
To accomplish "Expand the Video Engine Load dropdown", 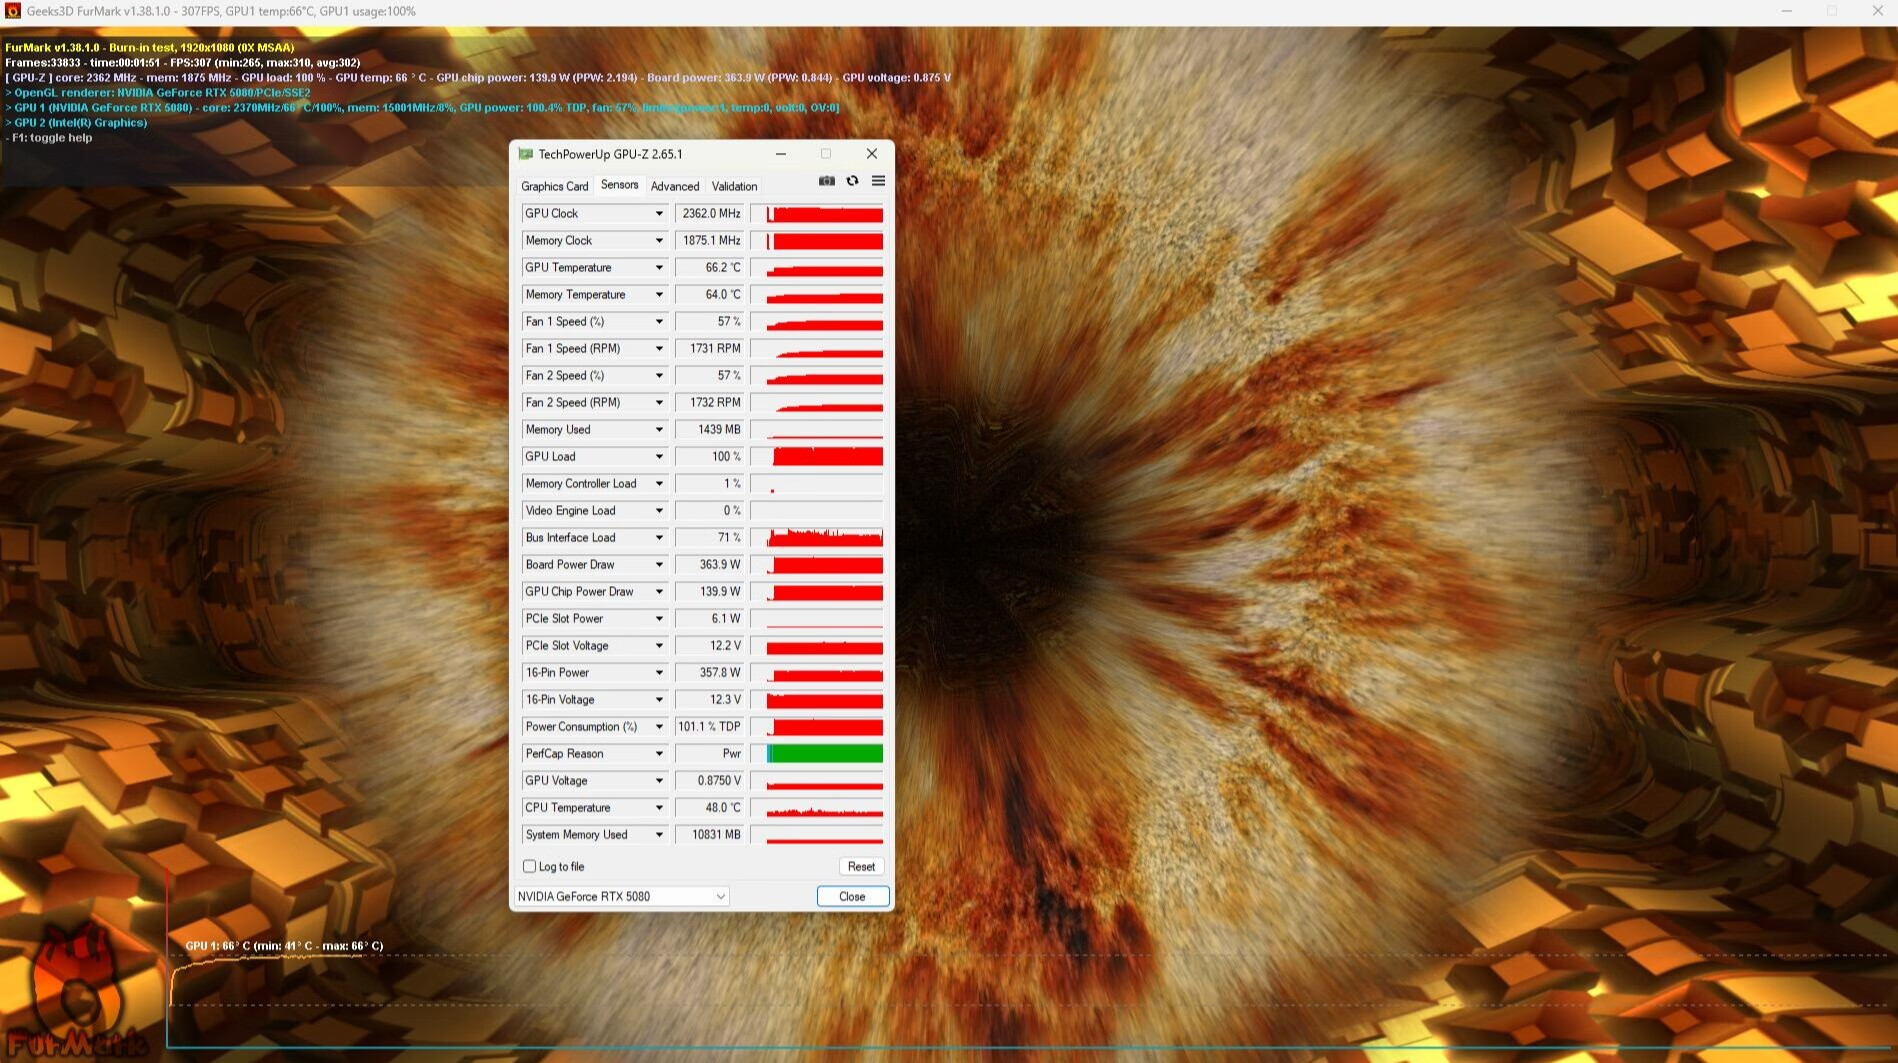I will pyautogui.click(x=659, y=510).
